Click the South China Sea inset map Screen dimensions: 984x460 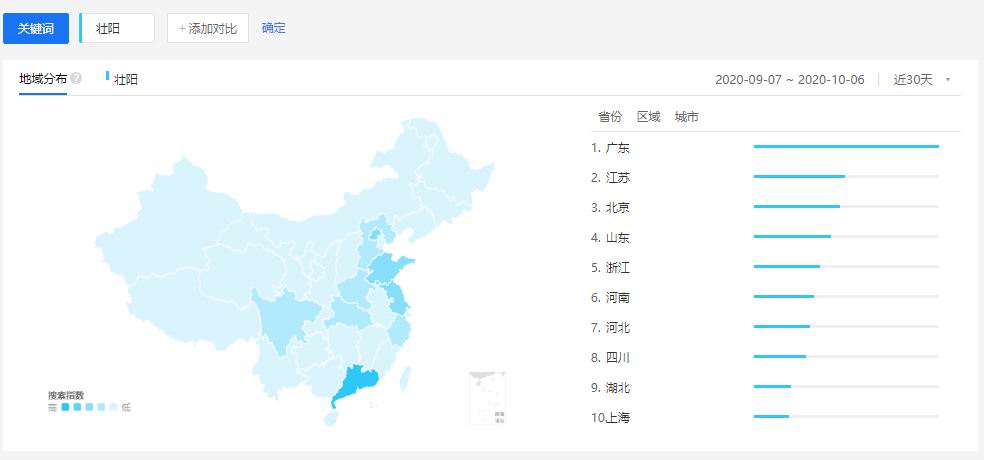pos(488,398)
